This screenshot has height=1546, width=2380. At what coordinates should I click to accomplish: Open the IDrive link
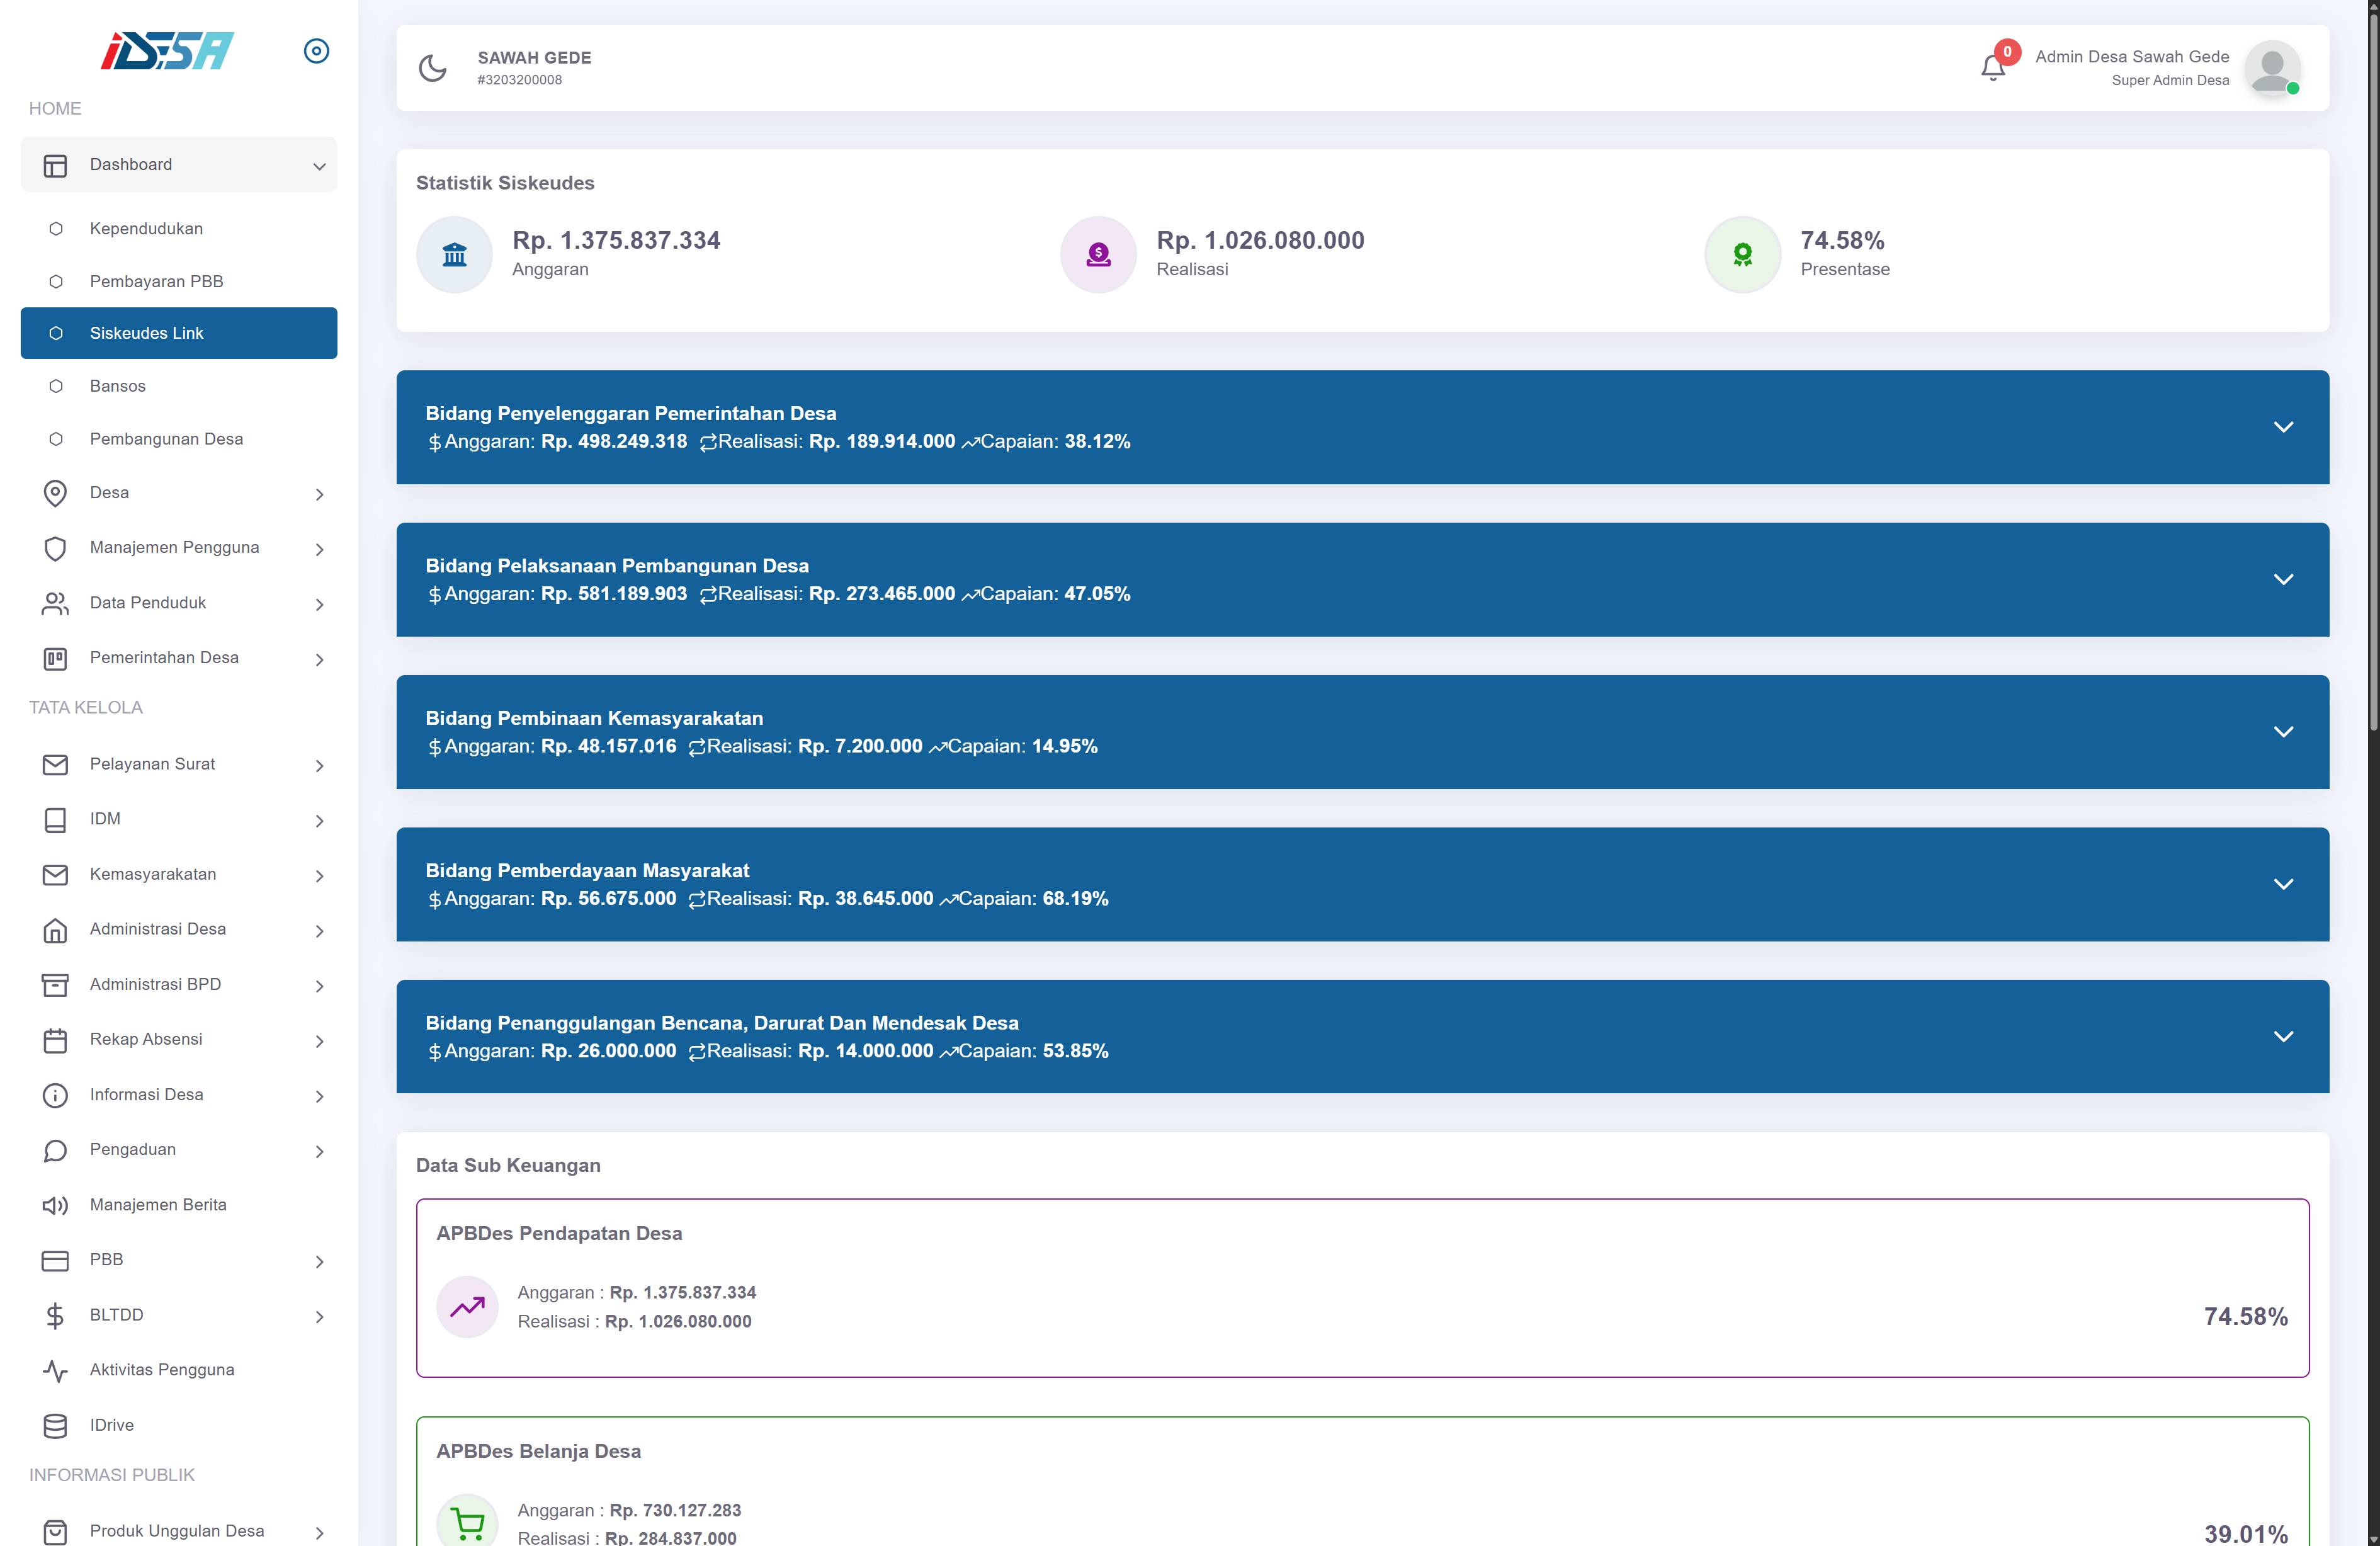tap(111, 1424)
